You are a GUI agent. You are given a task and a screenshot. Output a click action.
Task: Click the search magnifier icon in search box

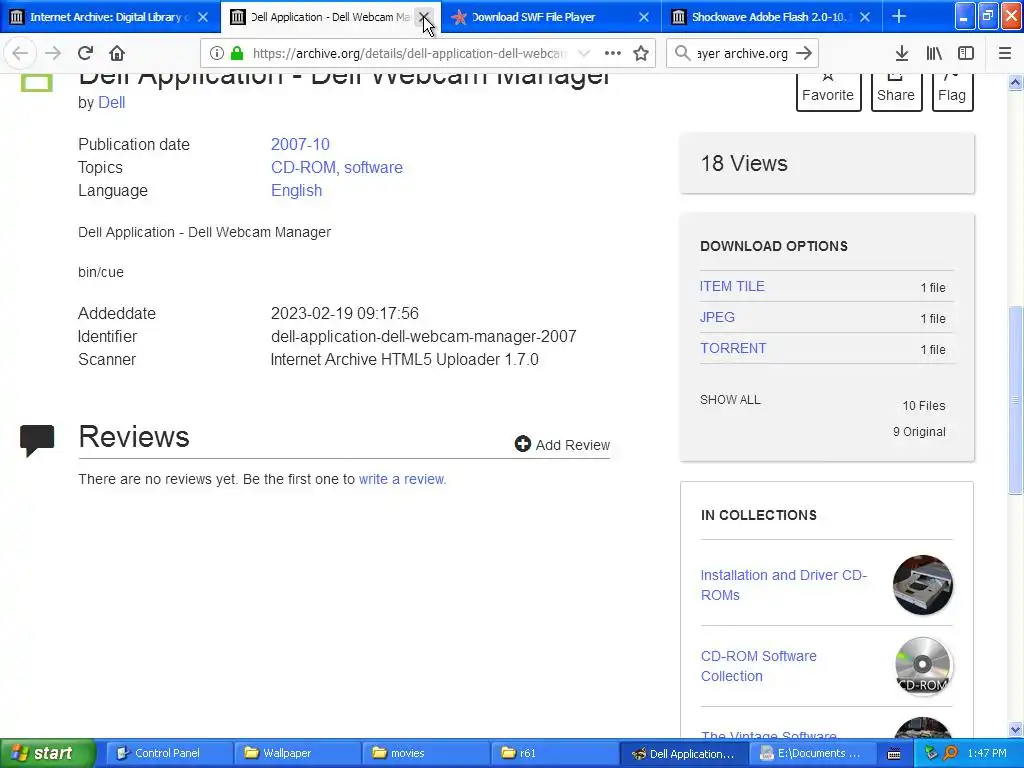pos(682,53)
